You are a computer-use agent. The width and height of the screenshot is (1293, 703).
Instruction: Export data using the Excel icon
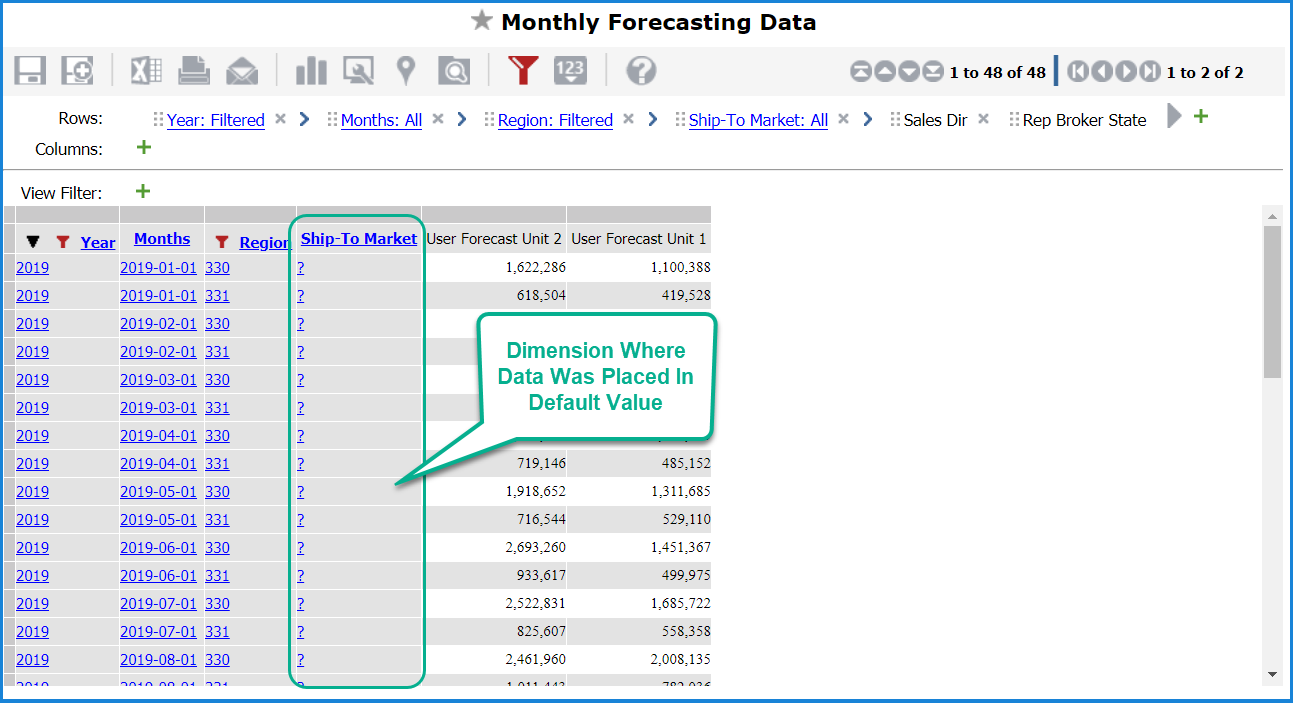click(x=146, y=71)
